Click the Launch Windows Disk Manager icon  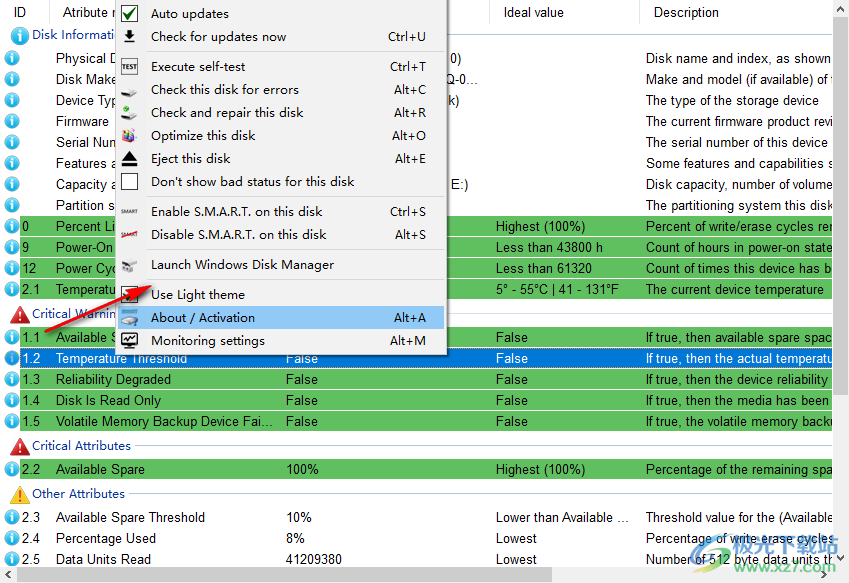coord(129,266)
